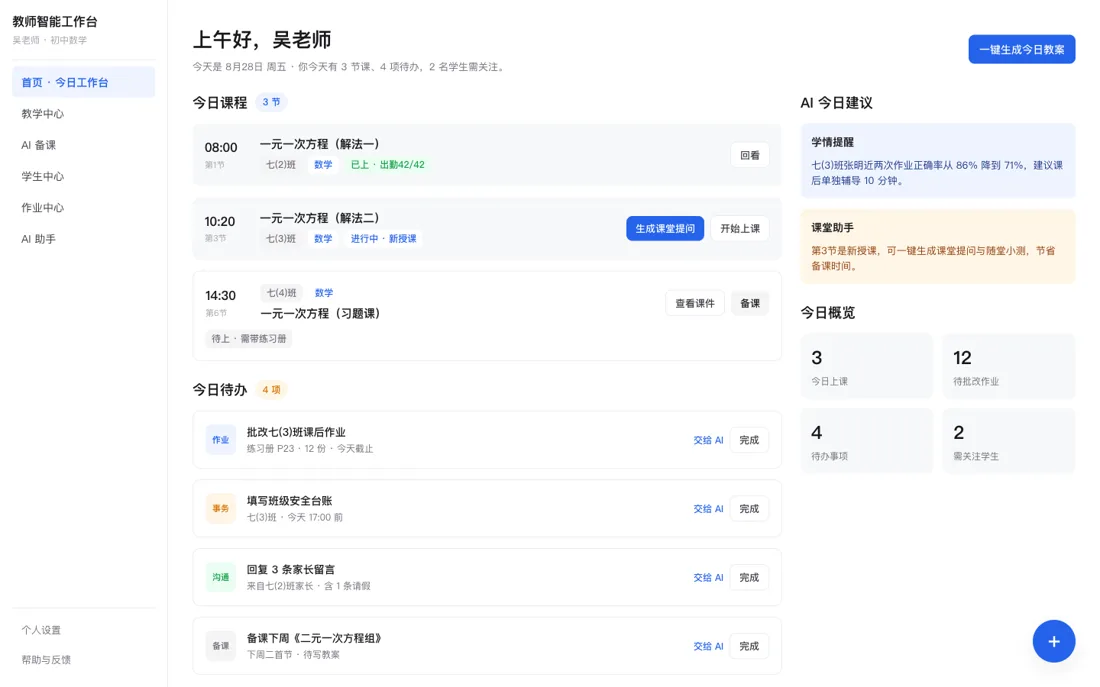
Task: Click the blue floating plus button
Action: 1053,641
